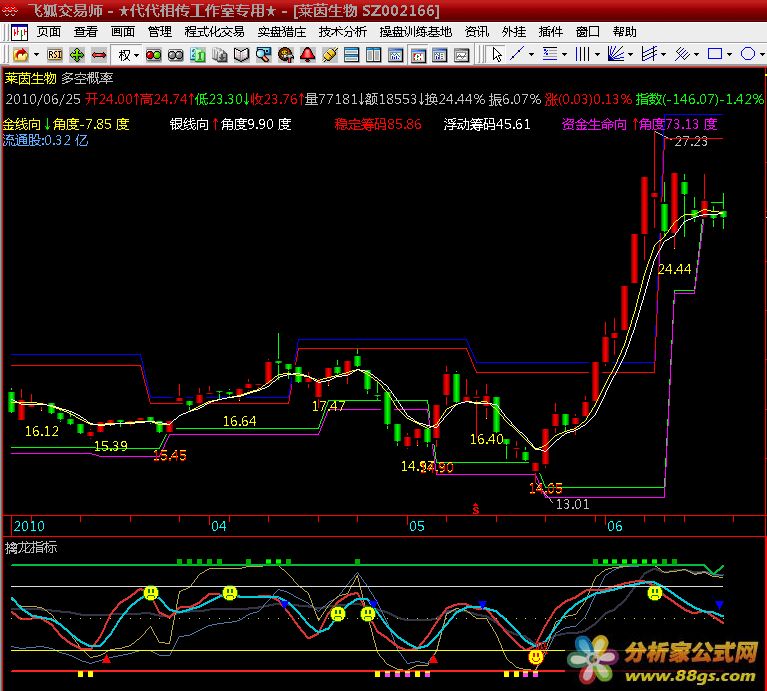Toggle the red-green linked circles icon
Screen dimensions: 767x691
click(x=153, y=54)
